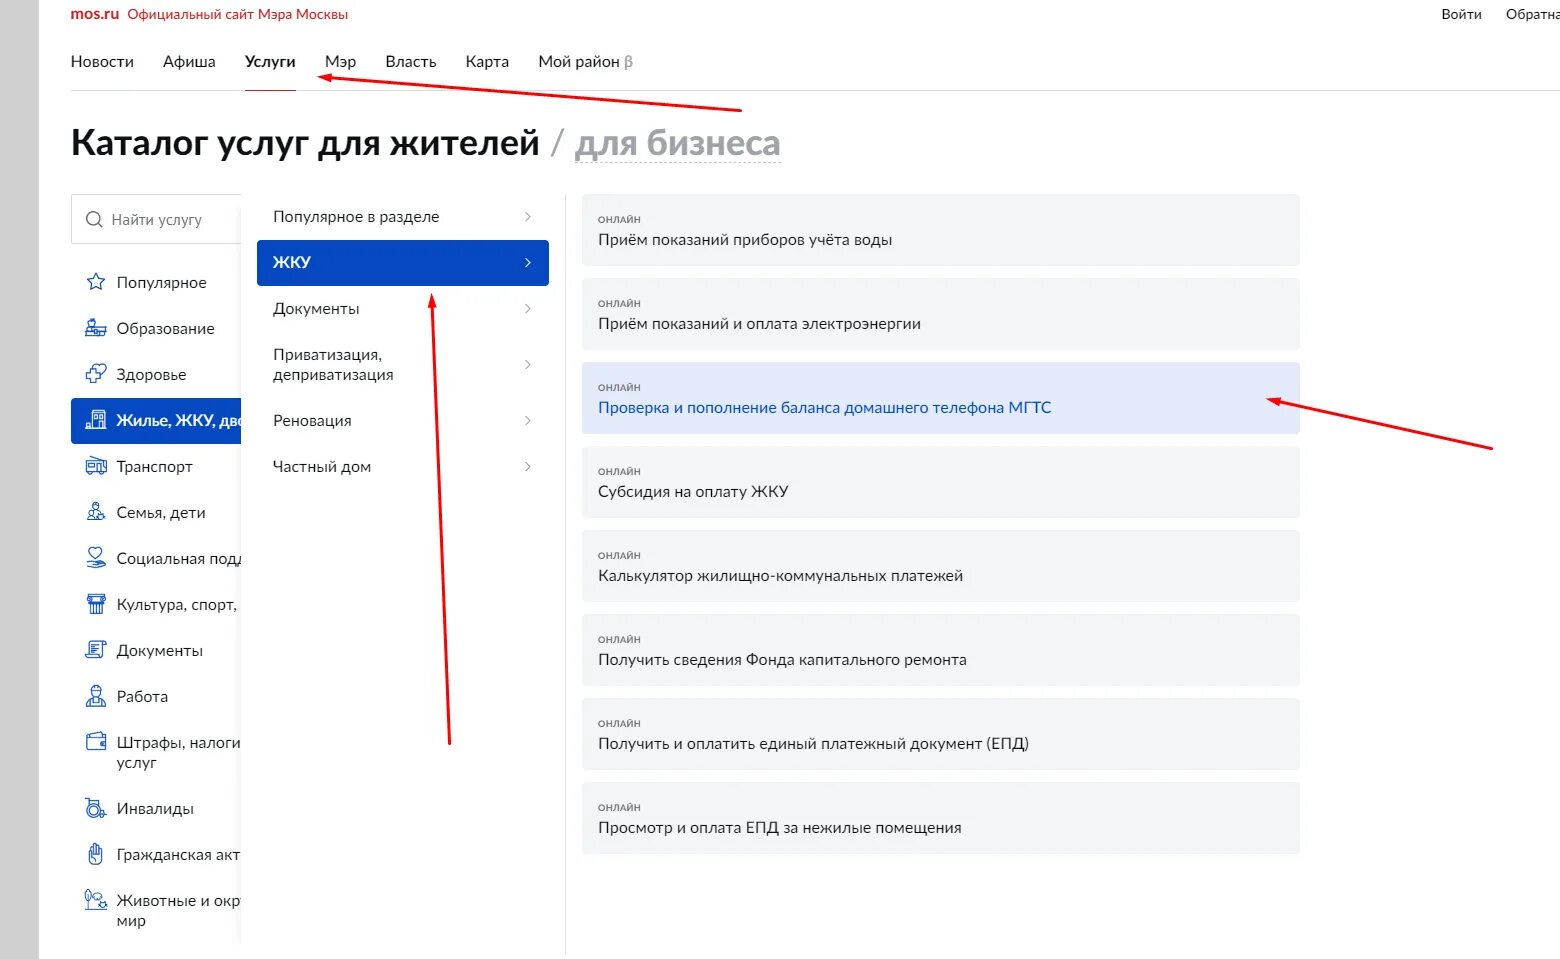The image size is (1560, 959).
Task: Click the Войти login link
Action: 1461,14
